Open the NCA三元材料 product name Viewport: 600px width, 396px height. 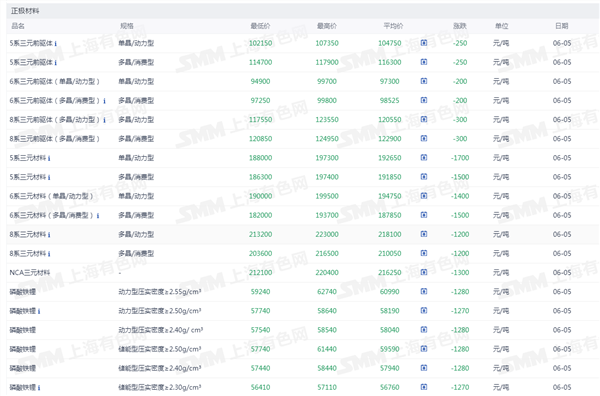29,273
